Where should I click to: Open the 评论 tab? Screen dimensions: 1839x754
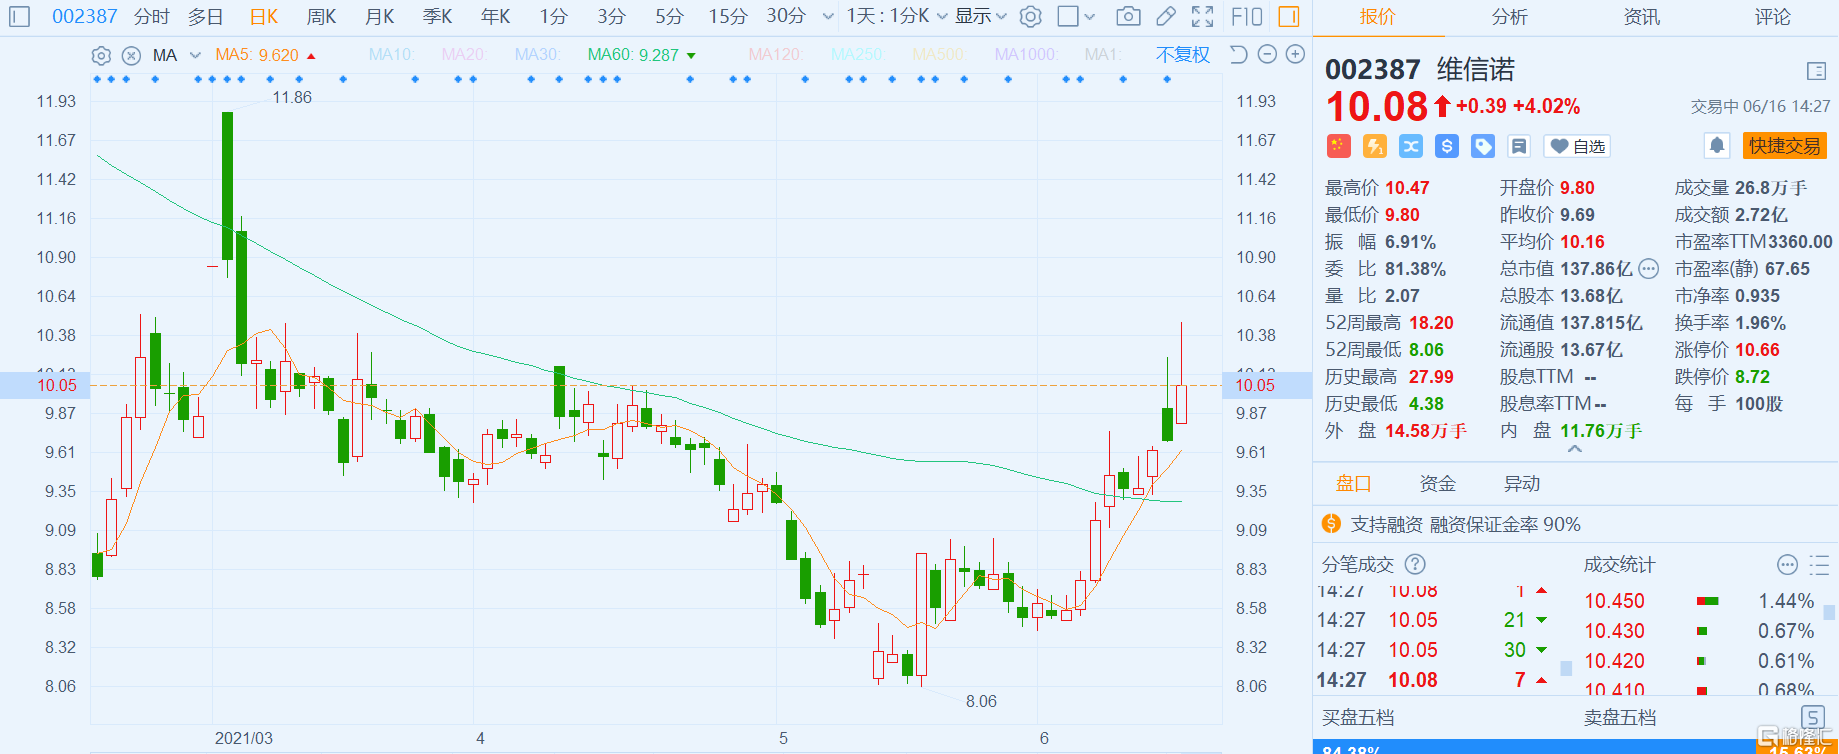tap(1773, 17)
